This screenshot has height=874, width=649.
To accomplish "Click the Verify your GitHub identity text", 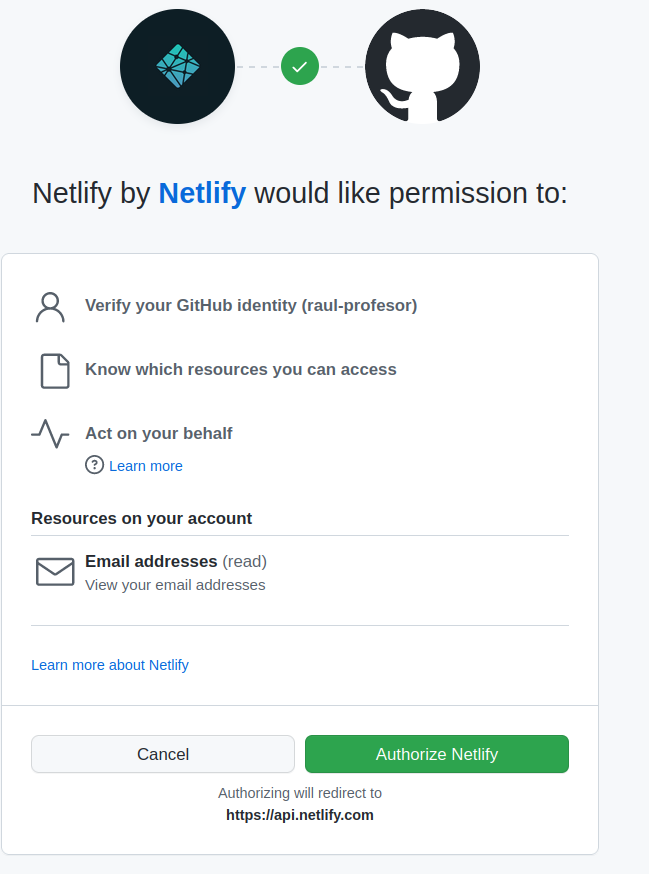I will (251, 306).
